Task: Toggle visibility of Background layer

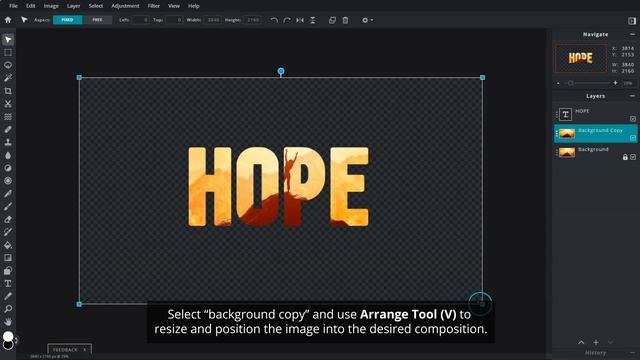Action: (633, 157)
